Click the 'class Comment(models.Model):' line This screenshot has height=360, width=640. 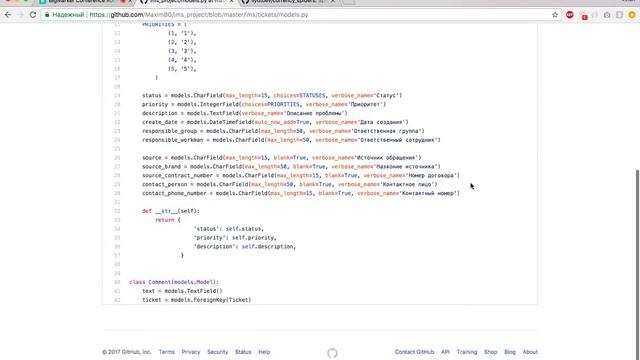tap(174, 282)
